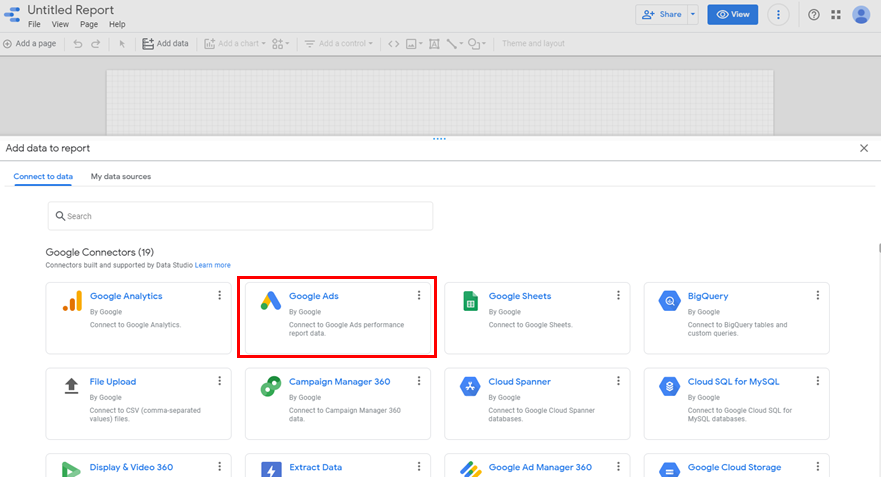Select the Google Ads connector
881x477 pixels.
click(338, 318)
